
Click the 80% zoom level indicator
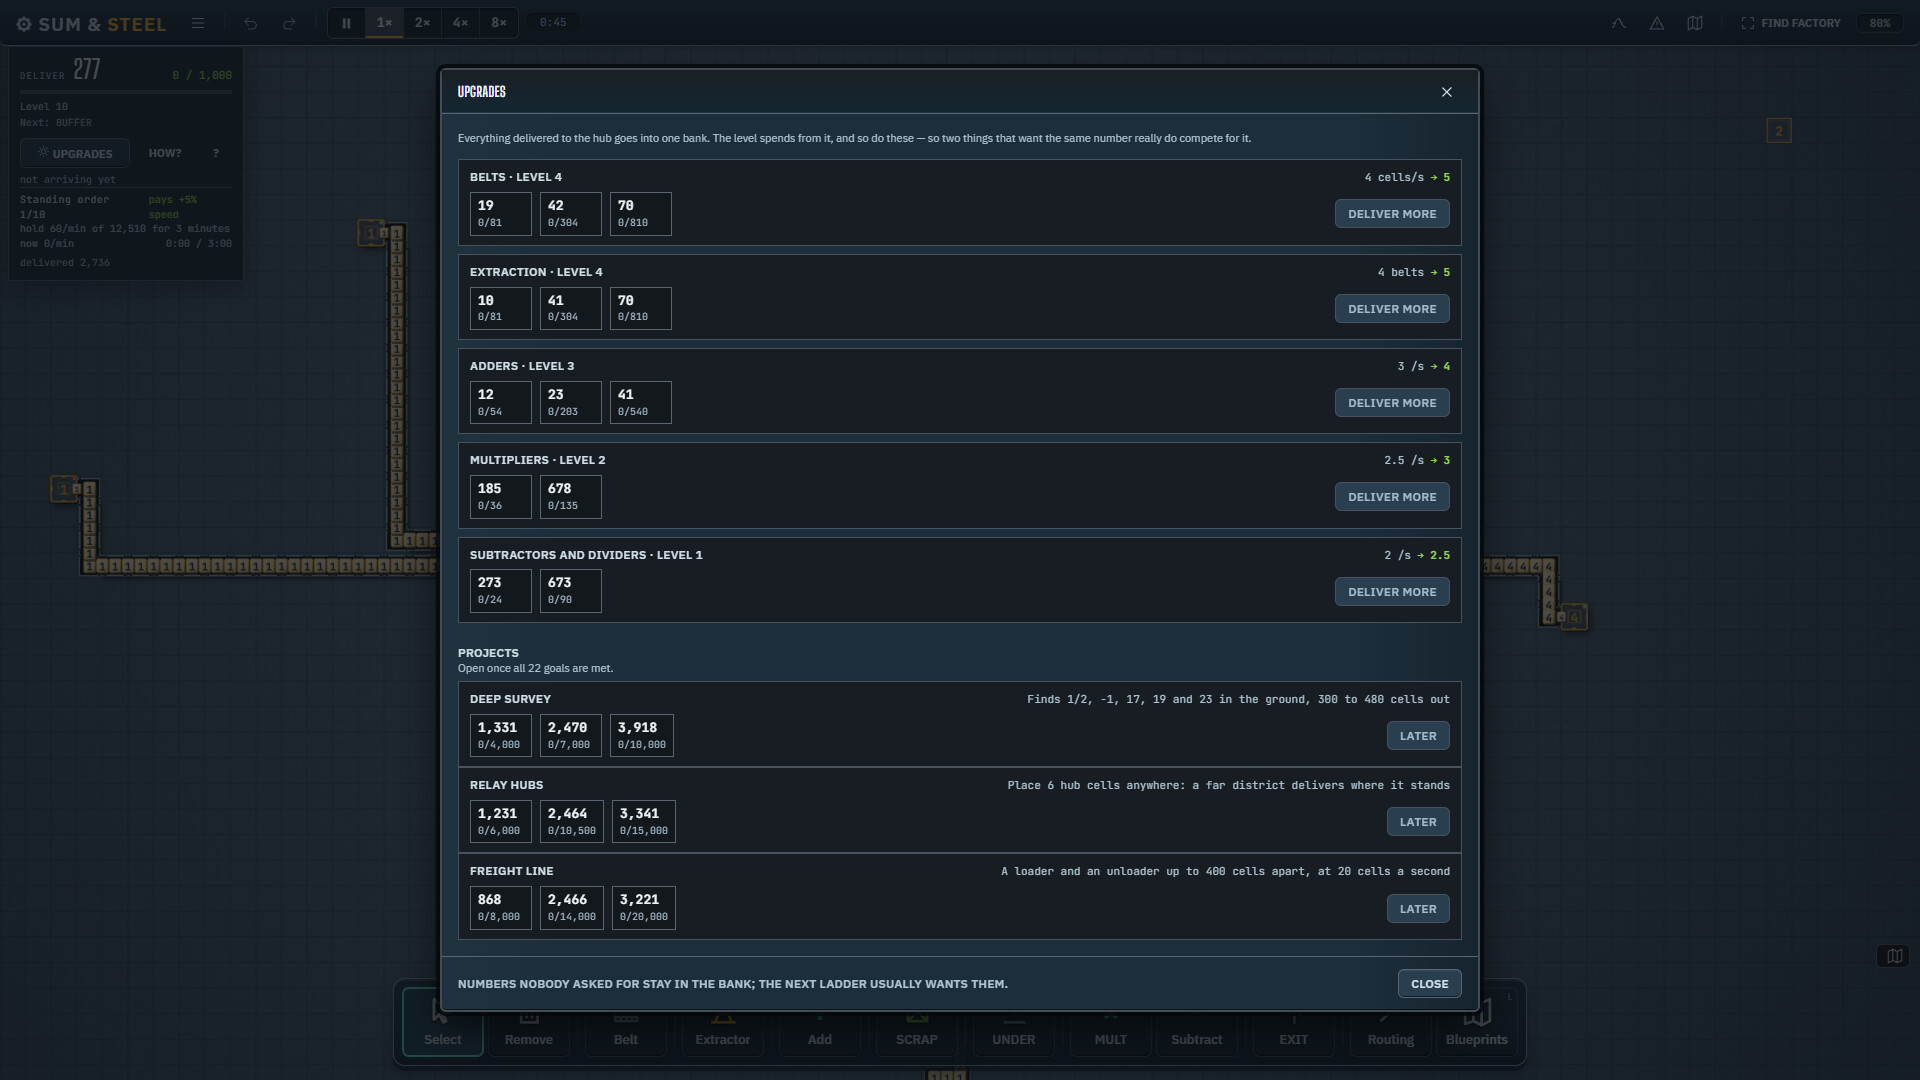tap(1880, 23)
